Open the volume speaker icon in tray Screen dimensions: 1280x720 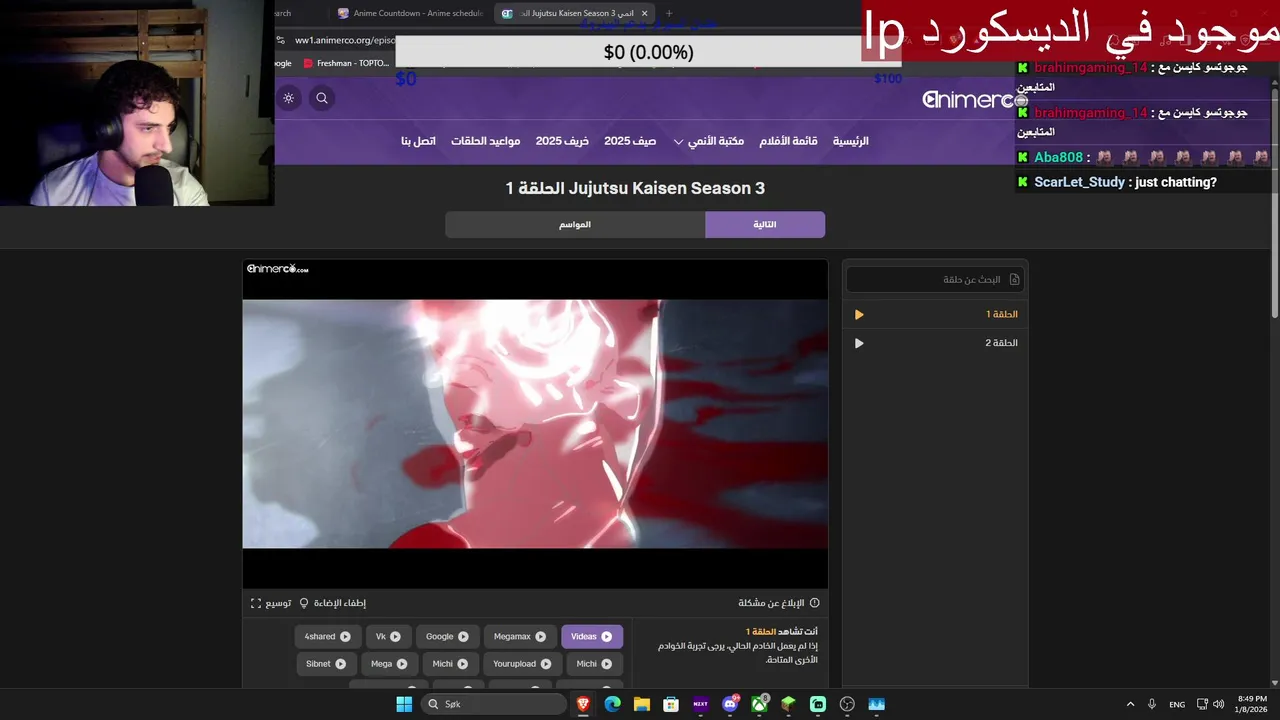(x=1219, y=704)
